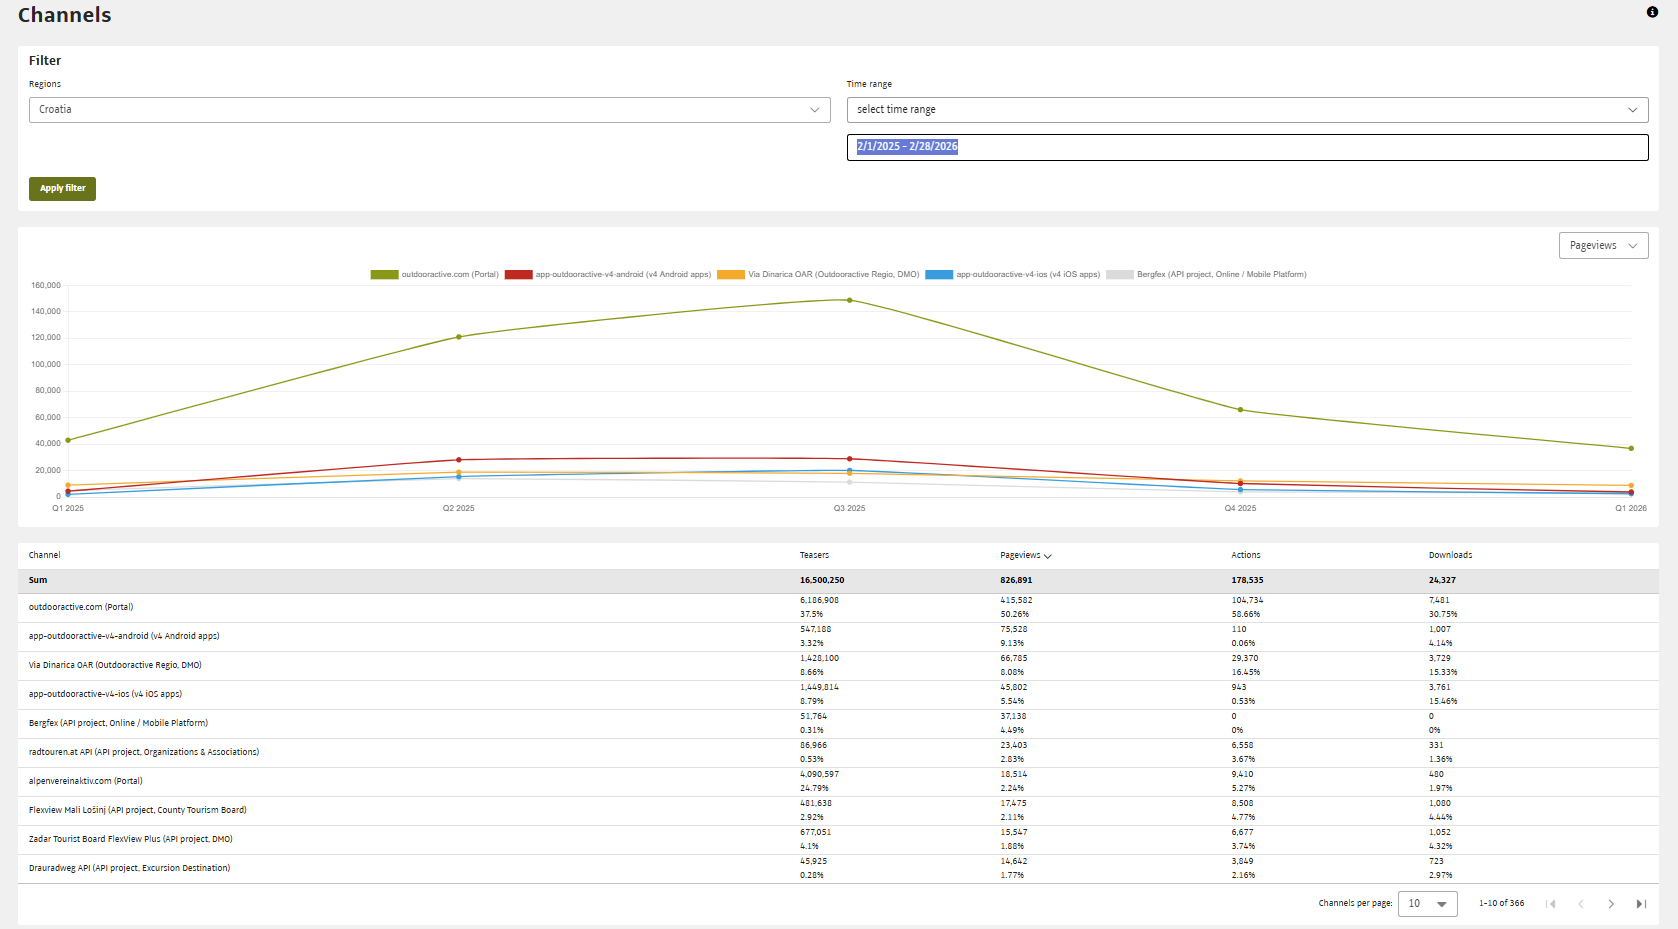
Task: Jump to the first page of channels
Action: pyautogui.click(x=1551, y=904)
